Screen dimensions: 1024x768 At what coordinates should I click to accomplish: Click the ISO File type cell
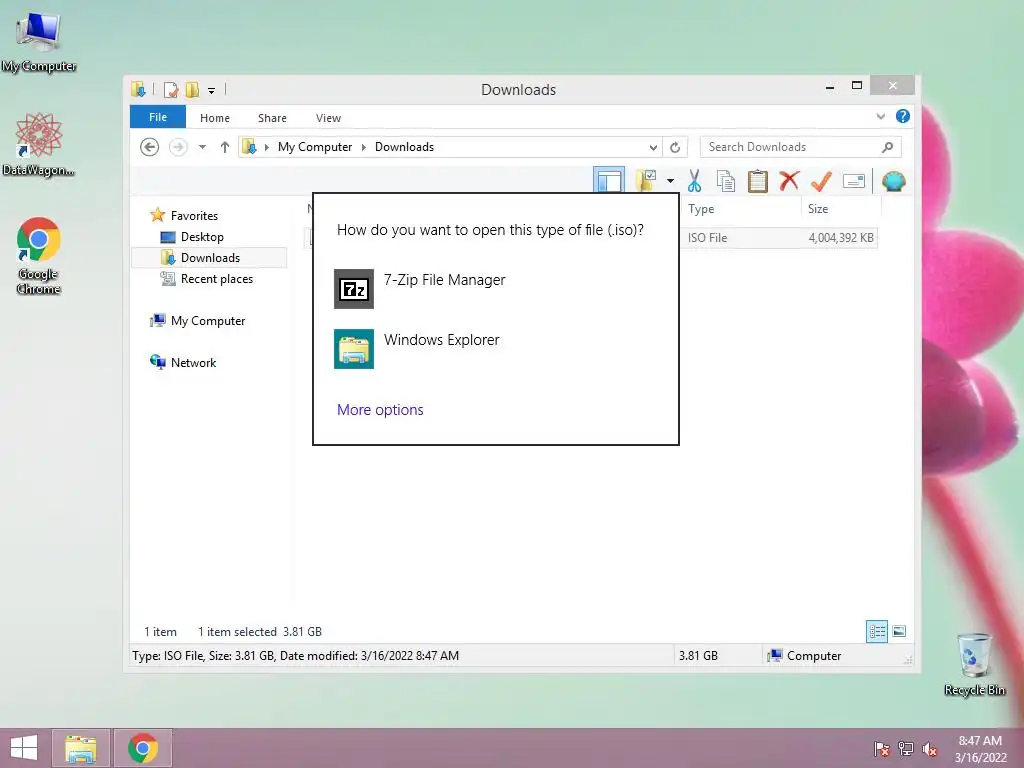(x=707, y=238)
